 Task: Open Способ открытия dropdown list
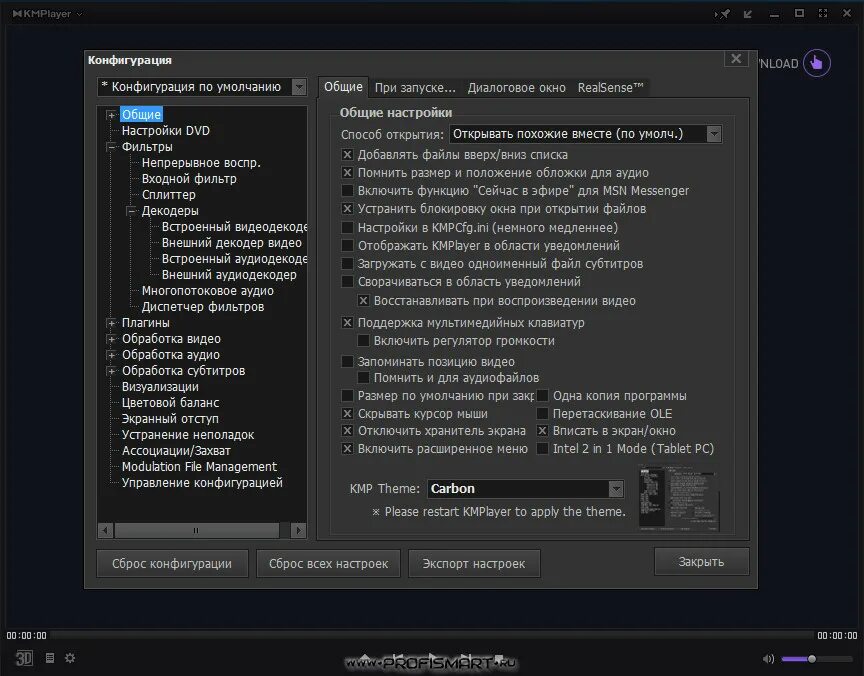click(x=714, y=134)
